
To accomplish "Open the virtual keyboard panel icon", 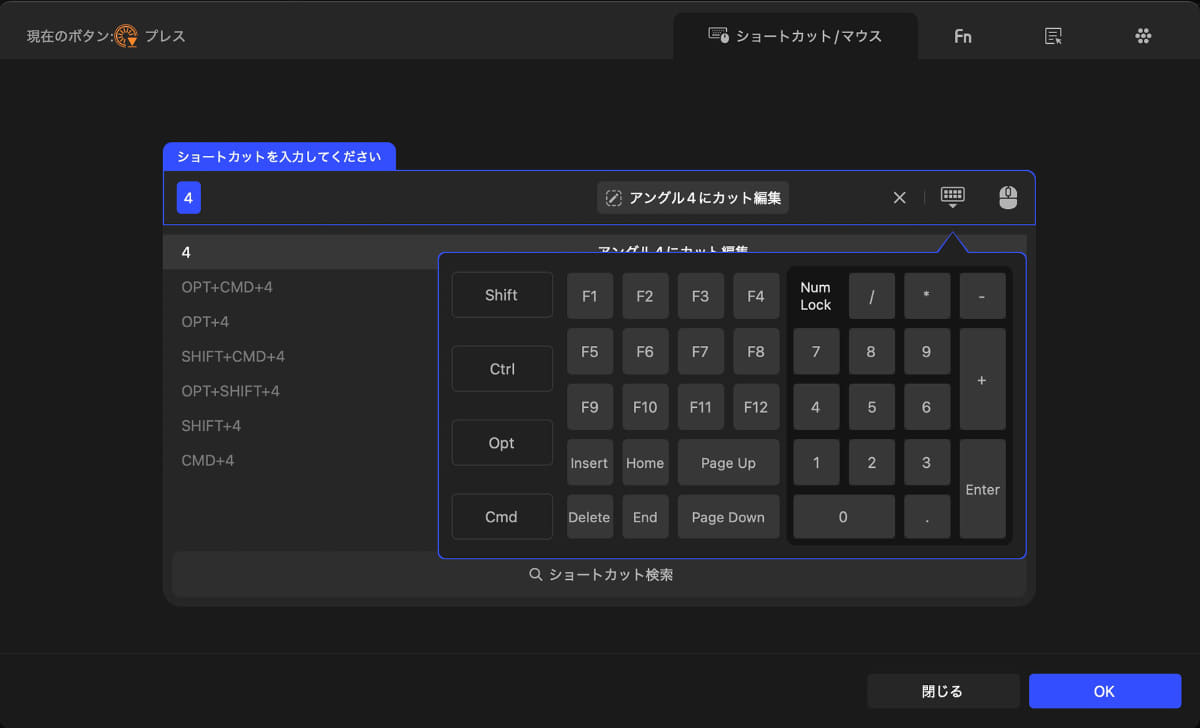I will coord(953,198).
